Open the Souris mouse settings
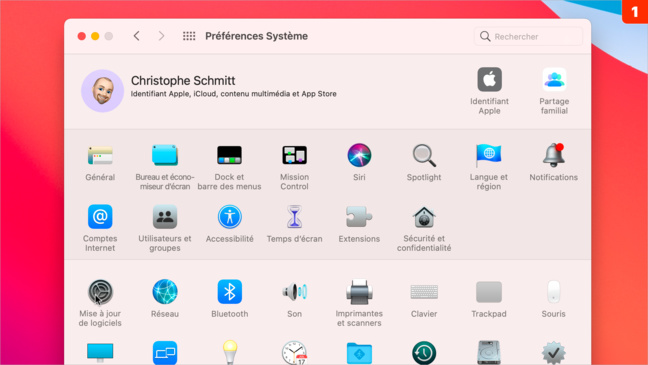This screenshot has width=648, height=365. click(553, 292)
